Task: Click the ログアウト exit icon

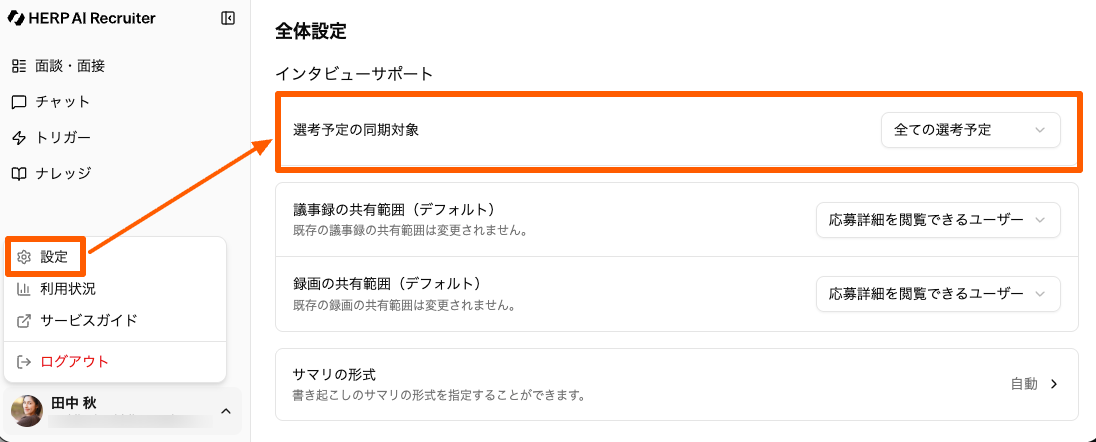Action: pyautogui.click(x=25, y=361)
